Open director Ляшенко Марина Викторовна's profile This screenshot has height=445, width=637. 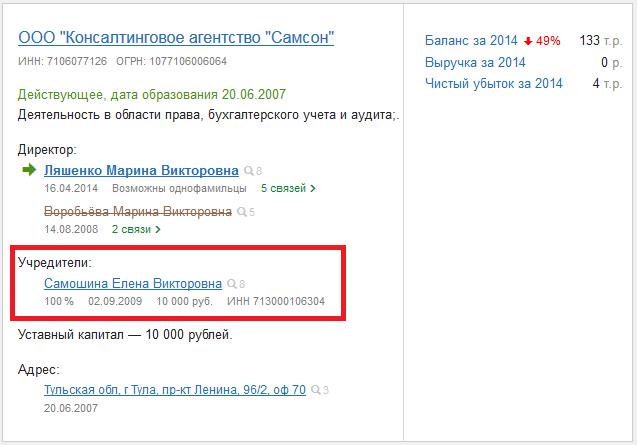click(x=141, y=171)
